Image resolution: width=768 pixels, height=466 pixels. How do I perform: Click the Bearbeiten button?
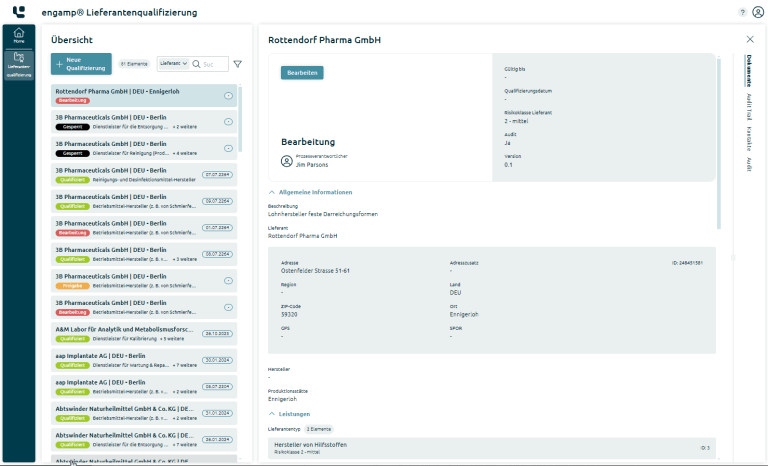pyautogui.click(x=302, y=73)
